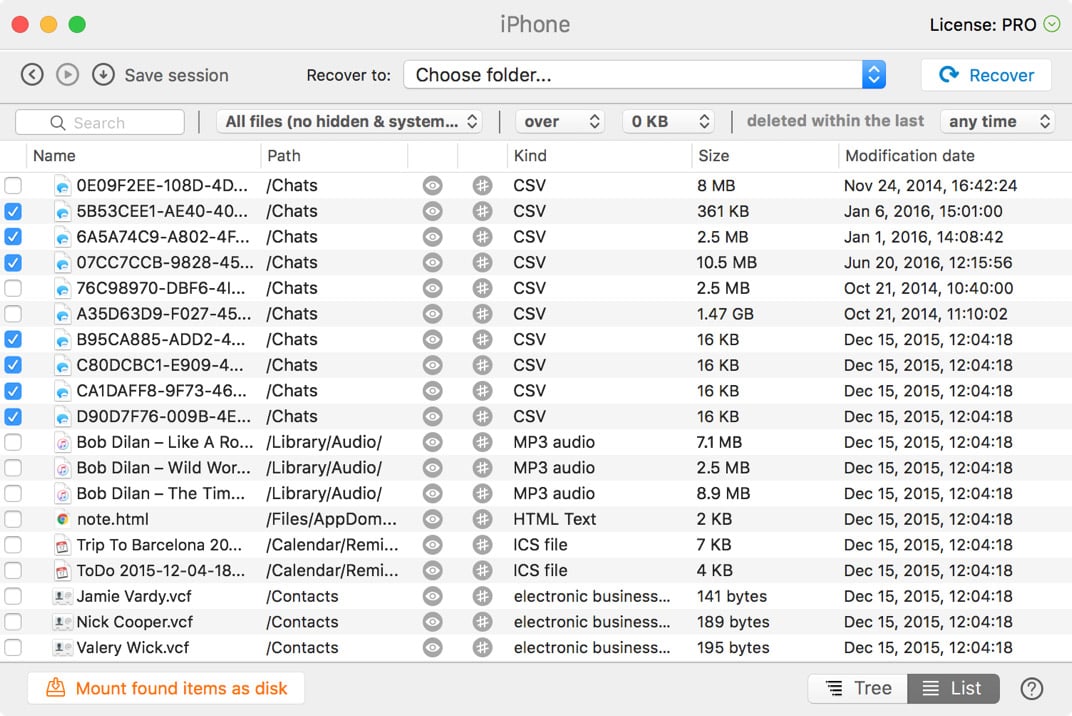Viewport: 1072px width, 716px height.
Task: Click the help question mark icon
Action: click(x=1032, y=688)
